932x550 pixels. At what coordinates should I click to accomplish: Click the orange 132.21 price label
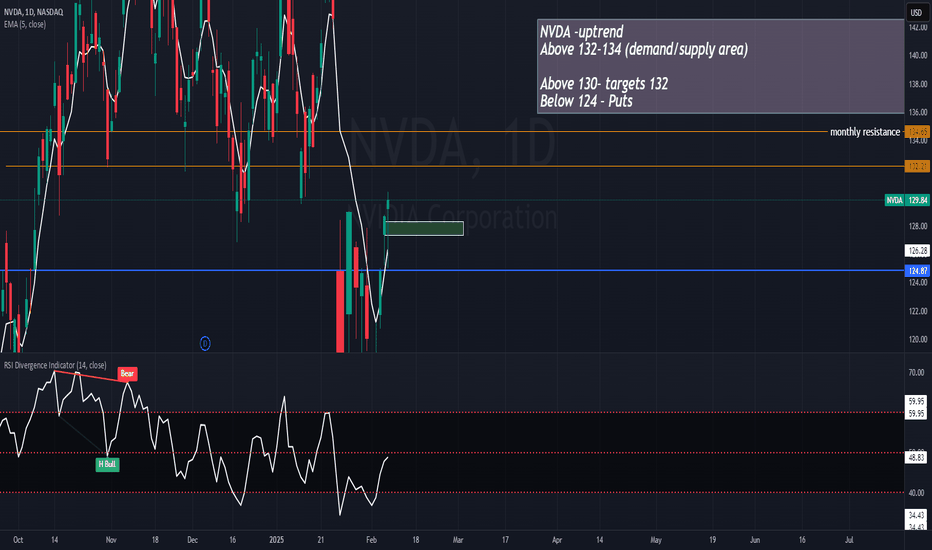tap(917, 166)
